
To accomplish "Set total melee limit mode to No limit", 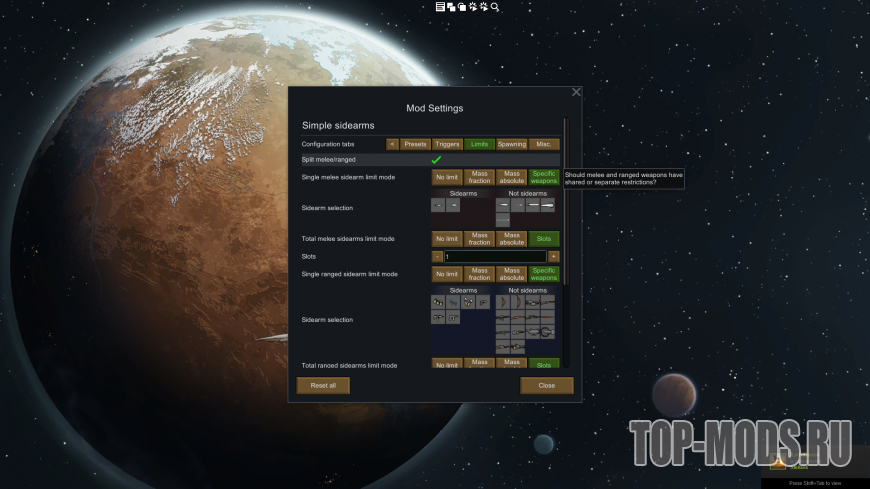I will click(x=447, y=239).
